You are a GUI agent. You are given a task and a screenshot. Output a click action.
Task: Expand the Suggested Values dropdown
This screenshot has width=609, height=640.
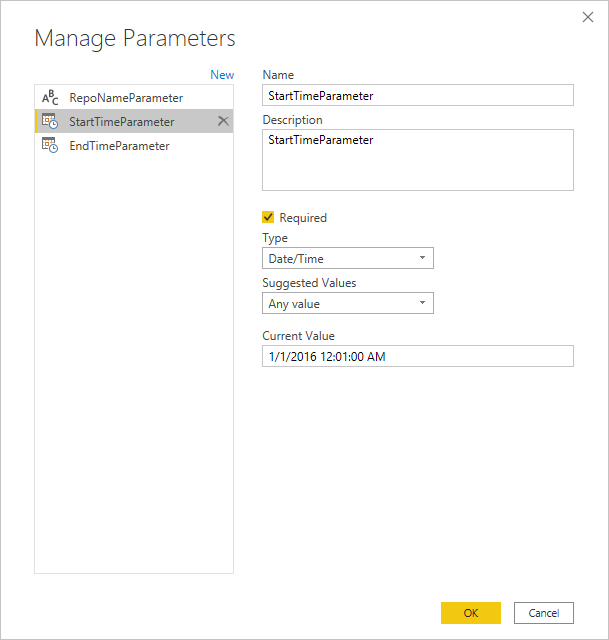pyautogui.click(x=347, y=303)
